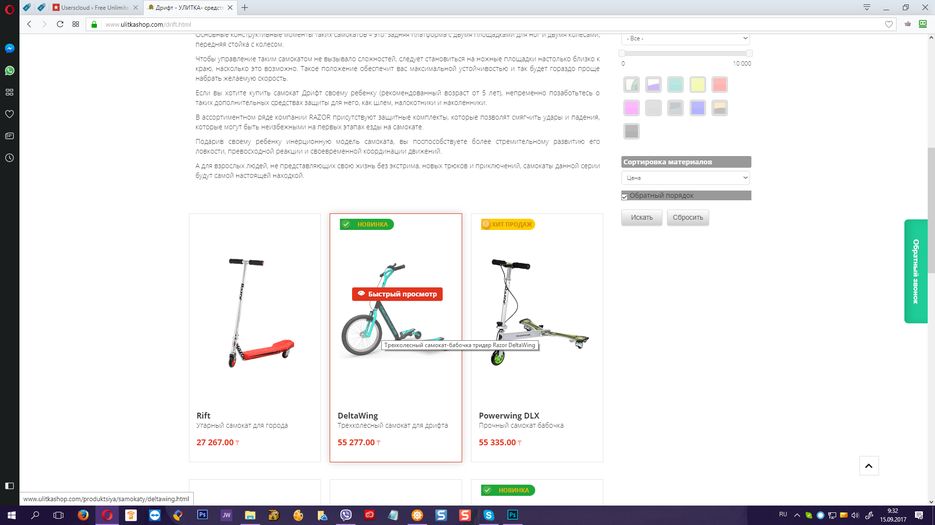Viewport: 935px width, 525px height.
Task: Select the yellow color swatch
Action: click(x=697, y=85)
